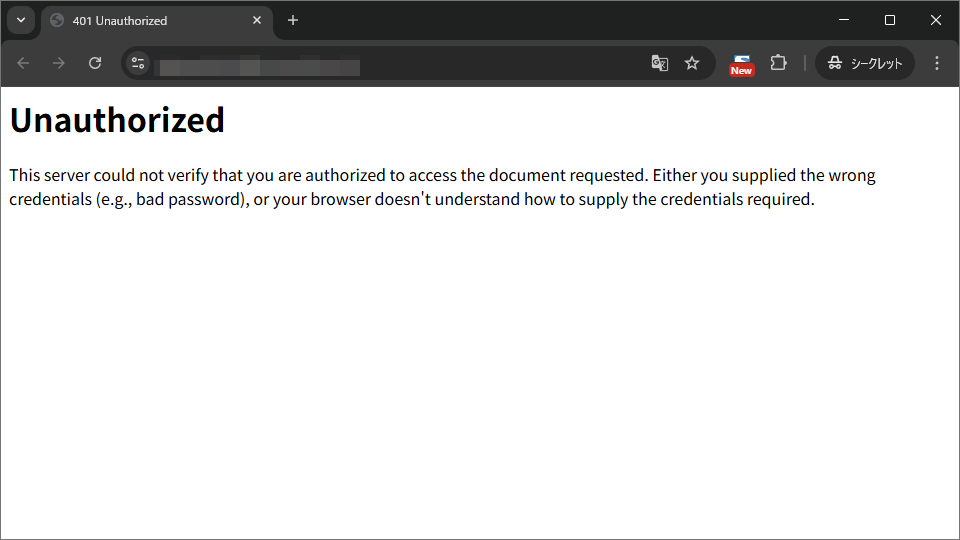The width and height of the screenshot is (960, 540).
Task: Open a new tab with plus button
Action: coord(293,20)
